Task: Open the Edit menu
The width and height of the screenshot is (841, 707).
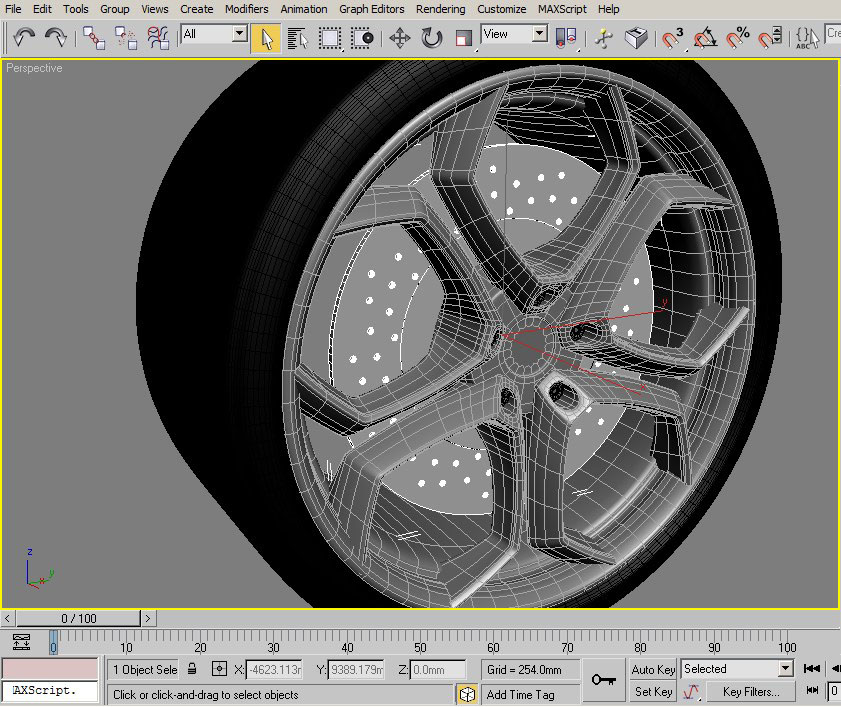Action: tap(42, 9)
